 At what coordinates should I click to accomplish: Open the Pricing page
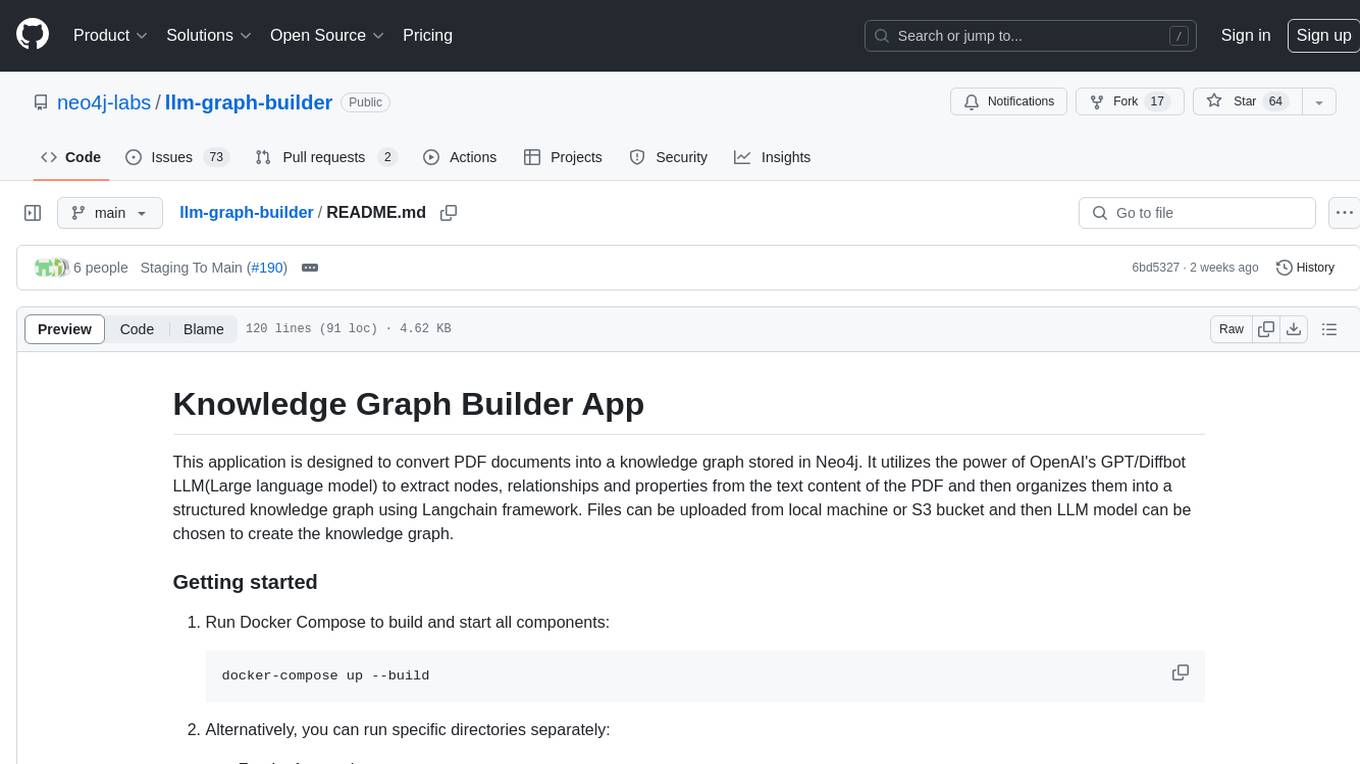tap(427, 35)
